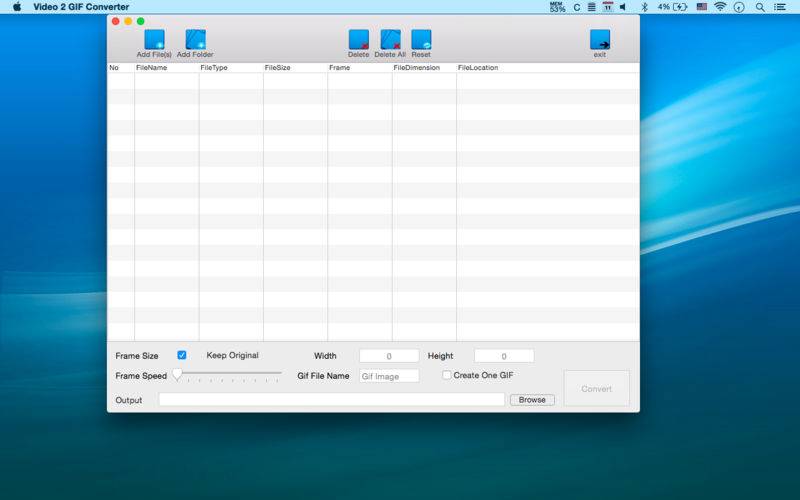Screen dimensions: 800x500
Task: Click the Width input field
Action: 389,356
